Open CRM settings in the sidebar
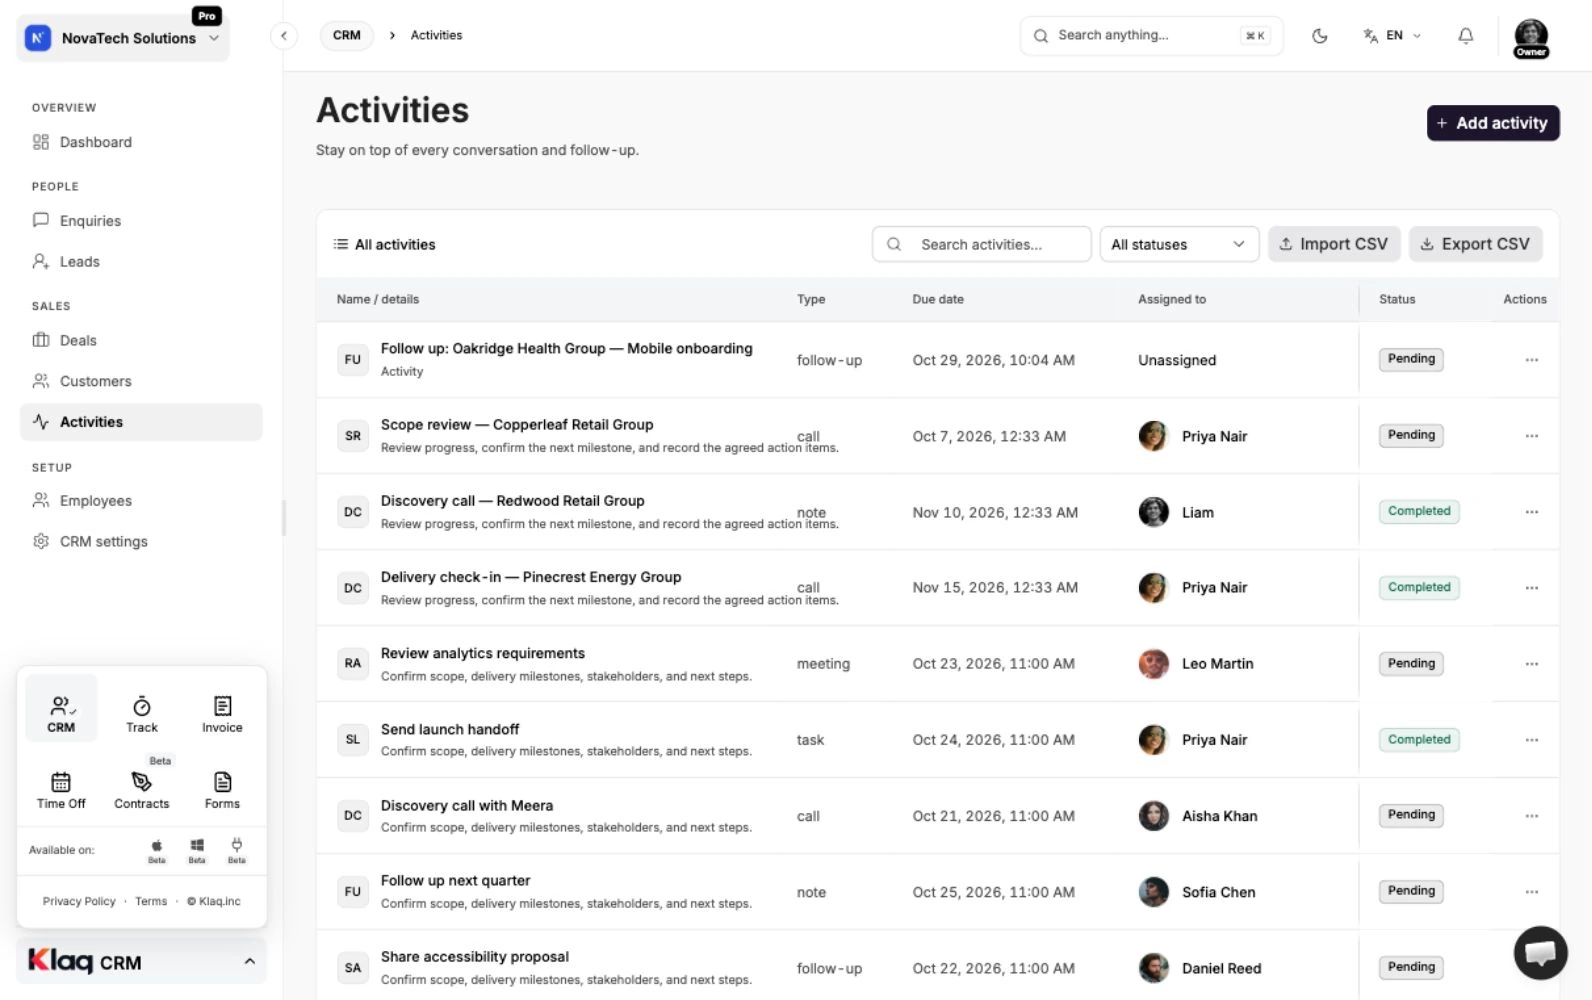The width and height of the screenshot is (1592, 1000). pos(141,542)
